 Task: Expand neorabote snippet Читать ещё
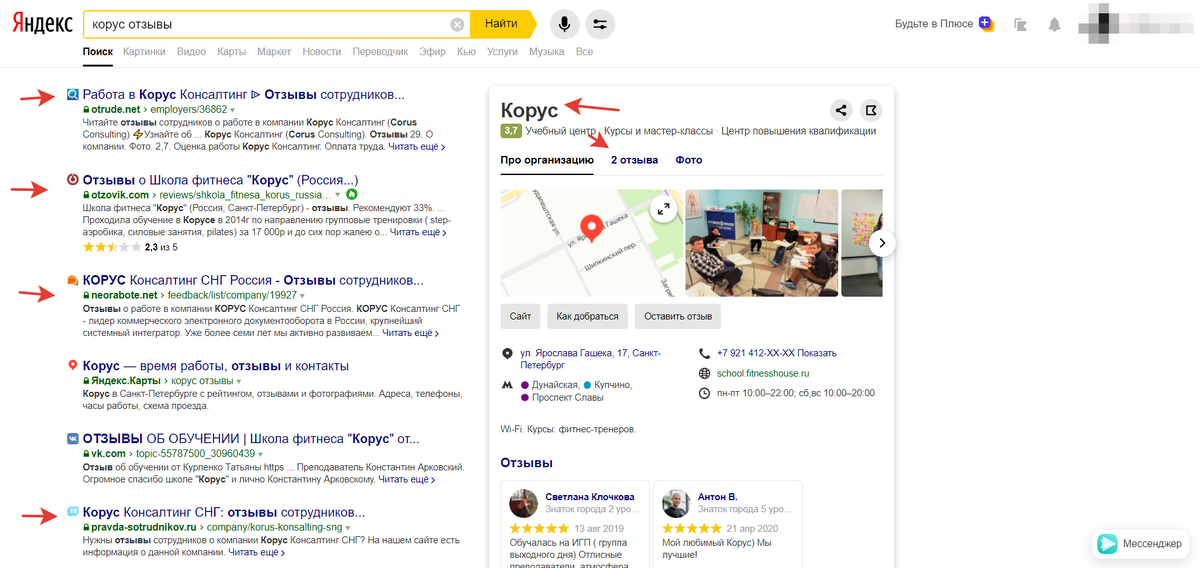(410, 333)
